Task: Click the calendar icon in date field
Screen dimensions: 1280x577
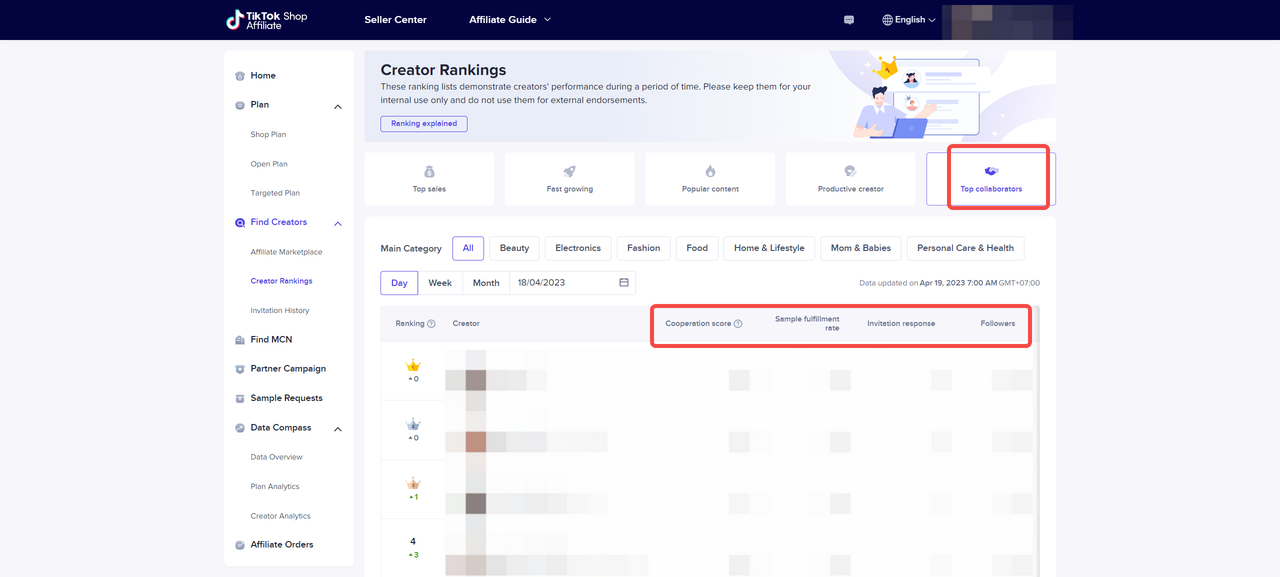Action: 624,283
